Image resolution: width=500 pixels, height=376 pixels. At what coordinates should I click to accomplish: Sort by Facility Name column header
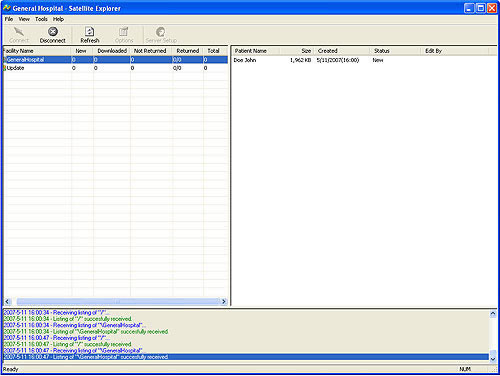[37, 51]
